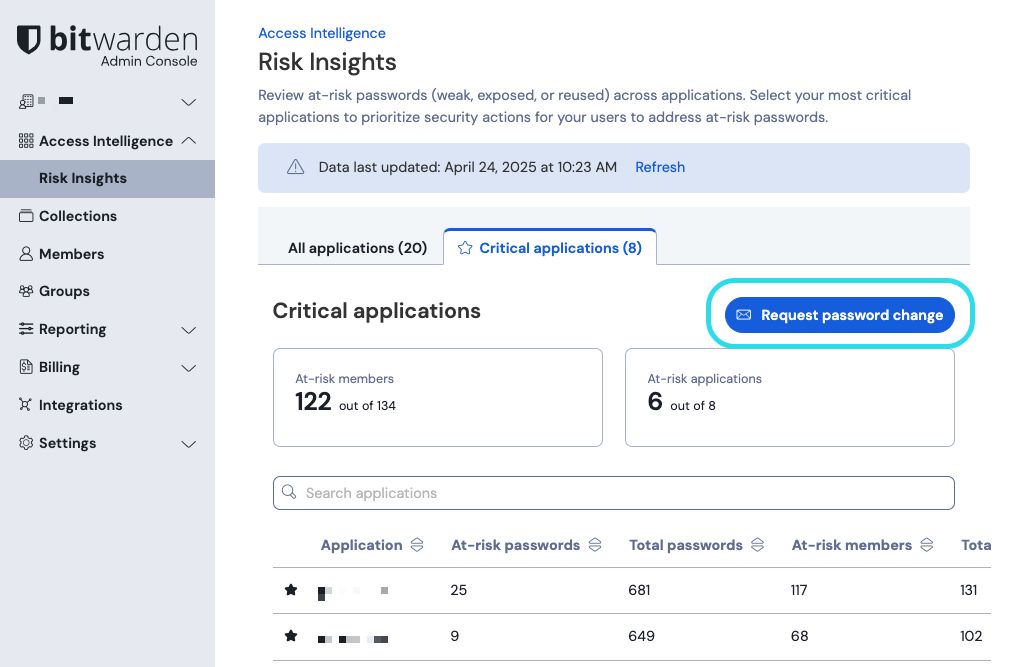Focus the Search applications field
The height and width of the screenshot is (667, 1013).
pyautogui.click(x=613, y=493)
